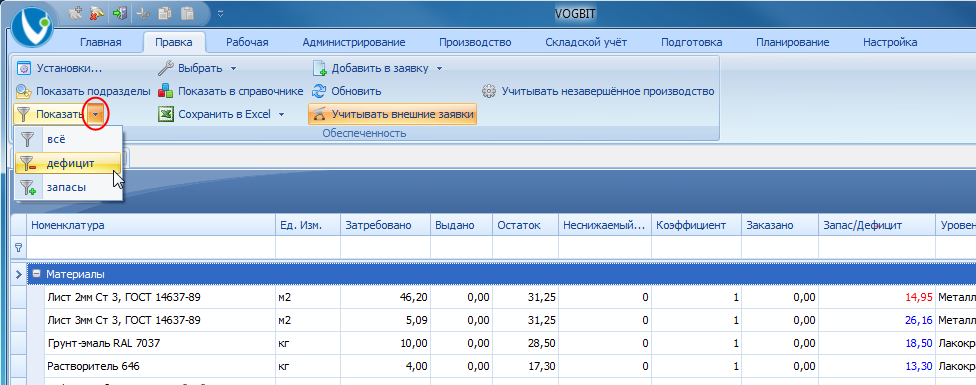Switch to the Главная tab
The image size is (976, 385).
coord(101,42)
